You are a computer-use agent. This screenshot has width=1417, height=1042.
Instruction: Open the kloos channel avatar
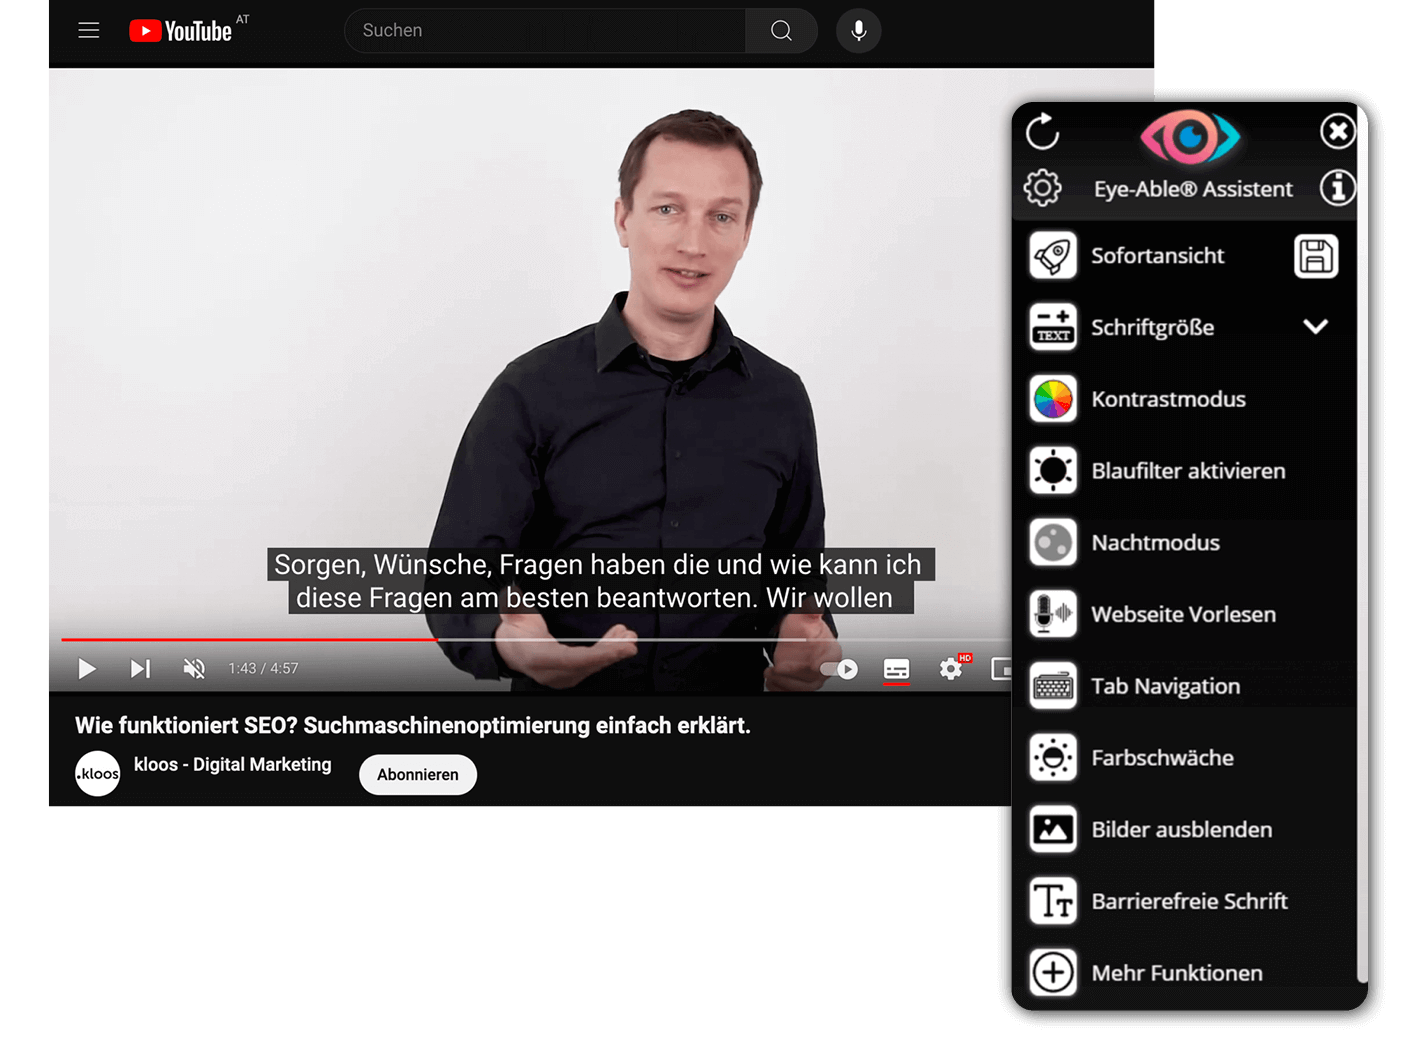click(x=98, y=773)
